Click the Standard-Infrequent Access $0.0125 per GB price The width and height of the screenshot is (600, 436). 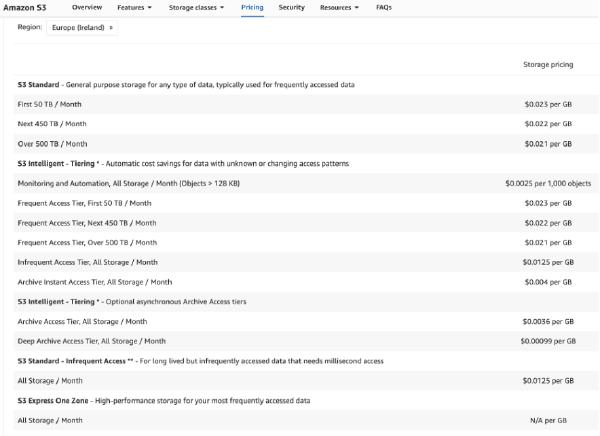coord(548,381)
